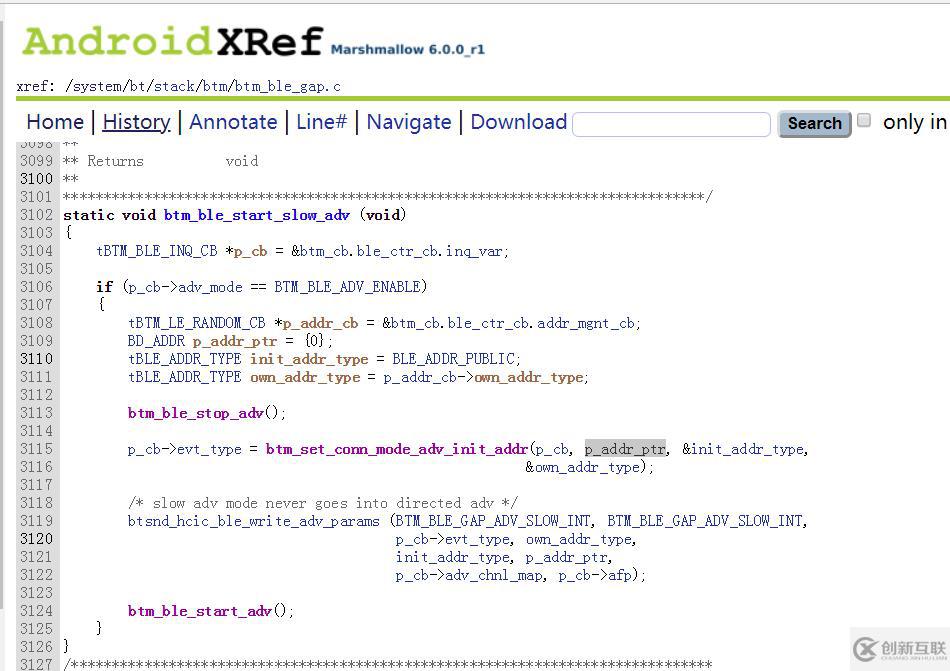Open the 'bt' path segment in xref
Screen dimensions: 950x671
[137, 87]
